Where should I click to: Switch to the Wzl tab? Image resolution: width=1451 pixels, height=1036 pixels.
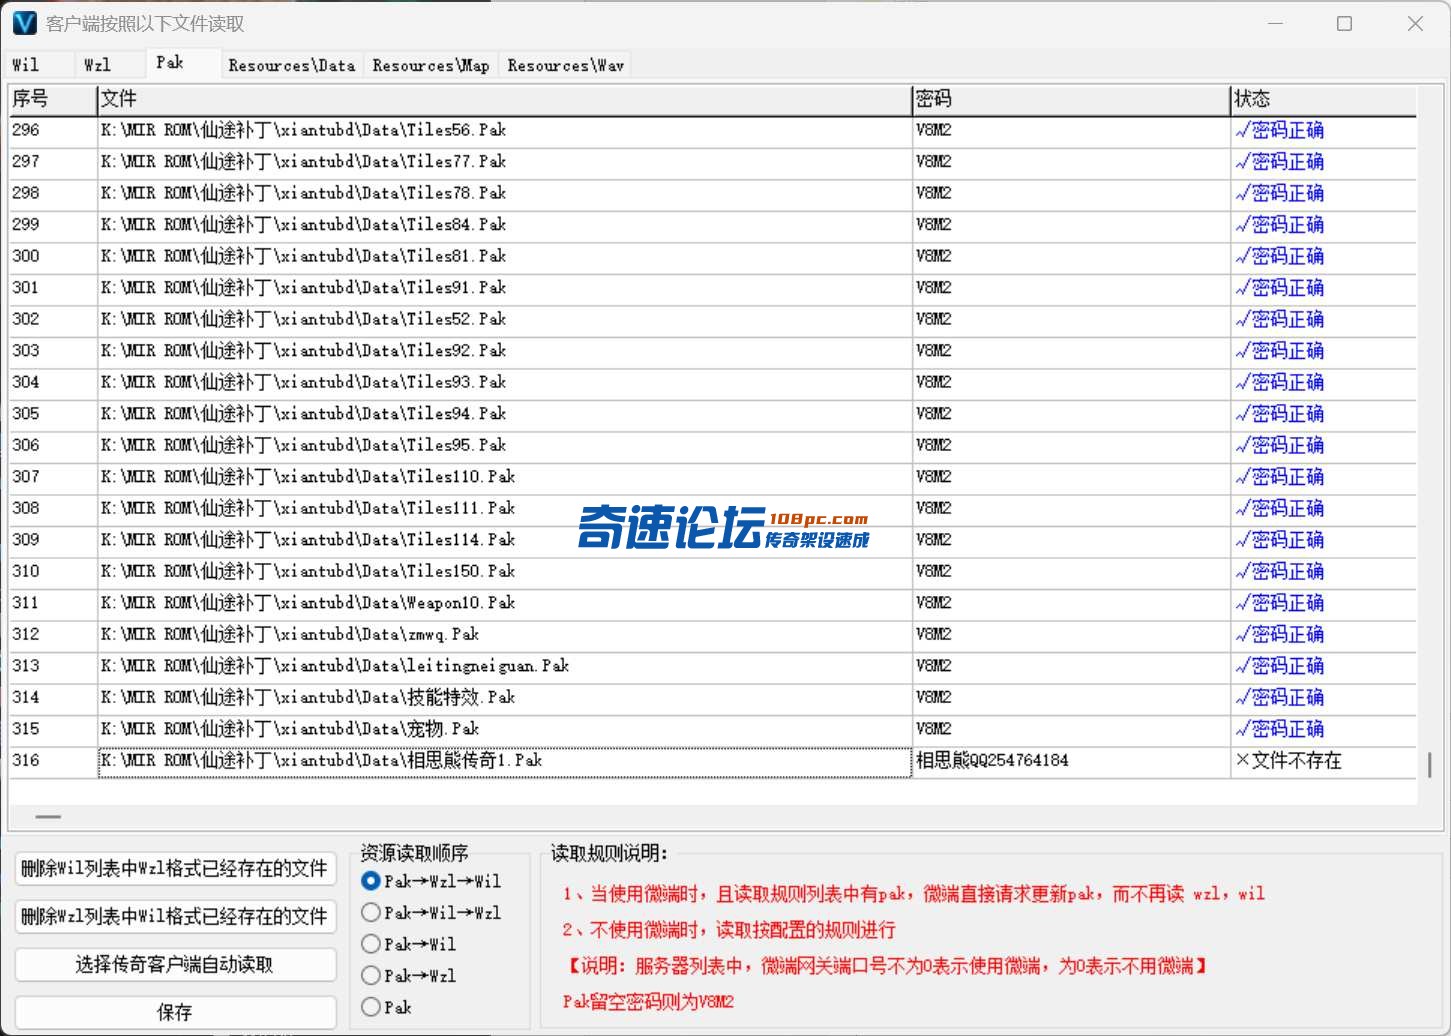coord(109,65)
